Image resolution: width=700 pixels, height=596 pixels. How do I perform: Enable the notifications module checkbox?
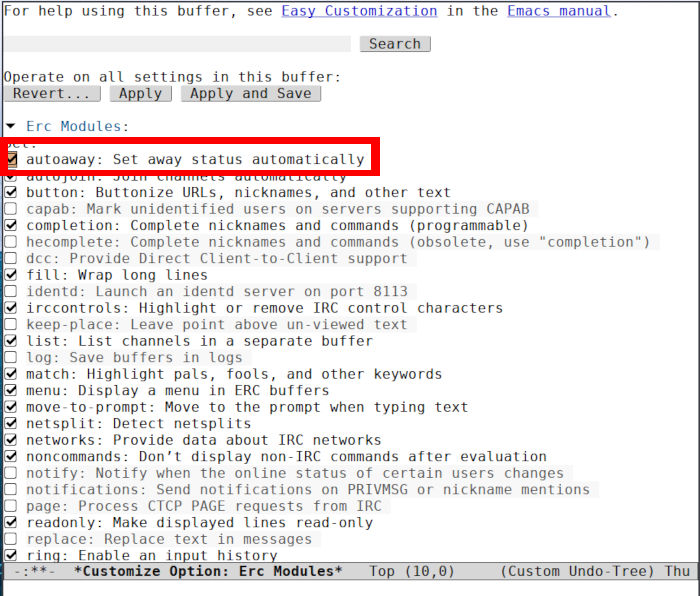click(x=11, y=490)
